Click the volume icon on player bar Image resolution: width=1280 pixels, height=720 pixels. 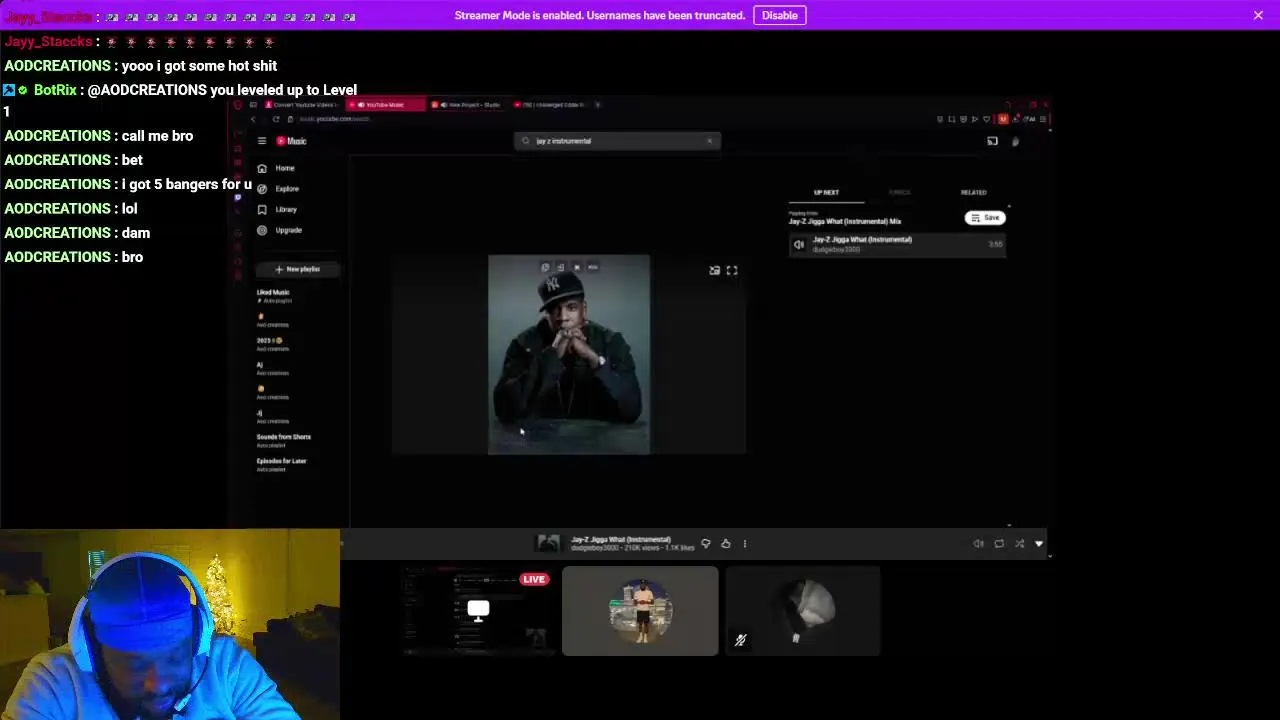[979, 544]
